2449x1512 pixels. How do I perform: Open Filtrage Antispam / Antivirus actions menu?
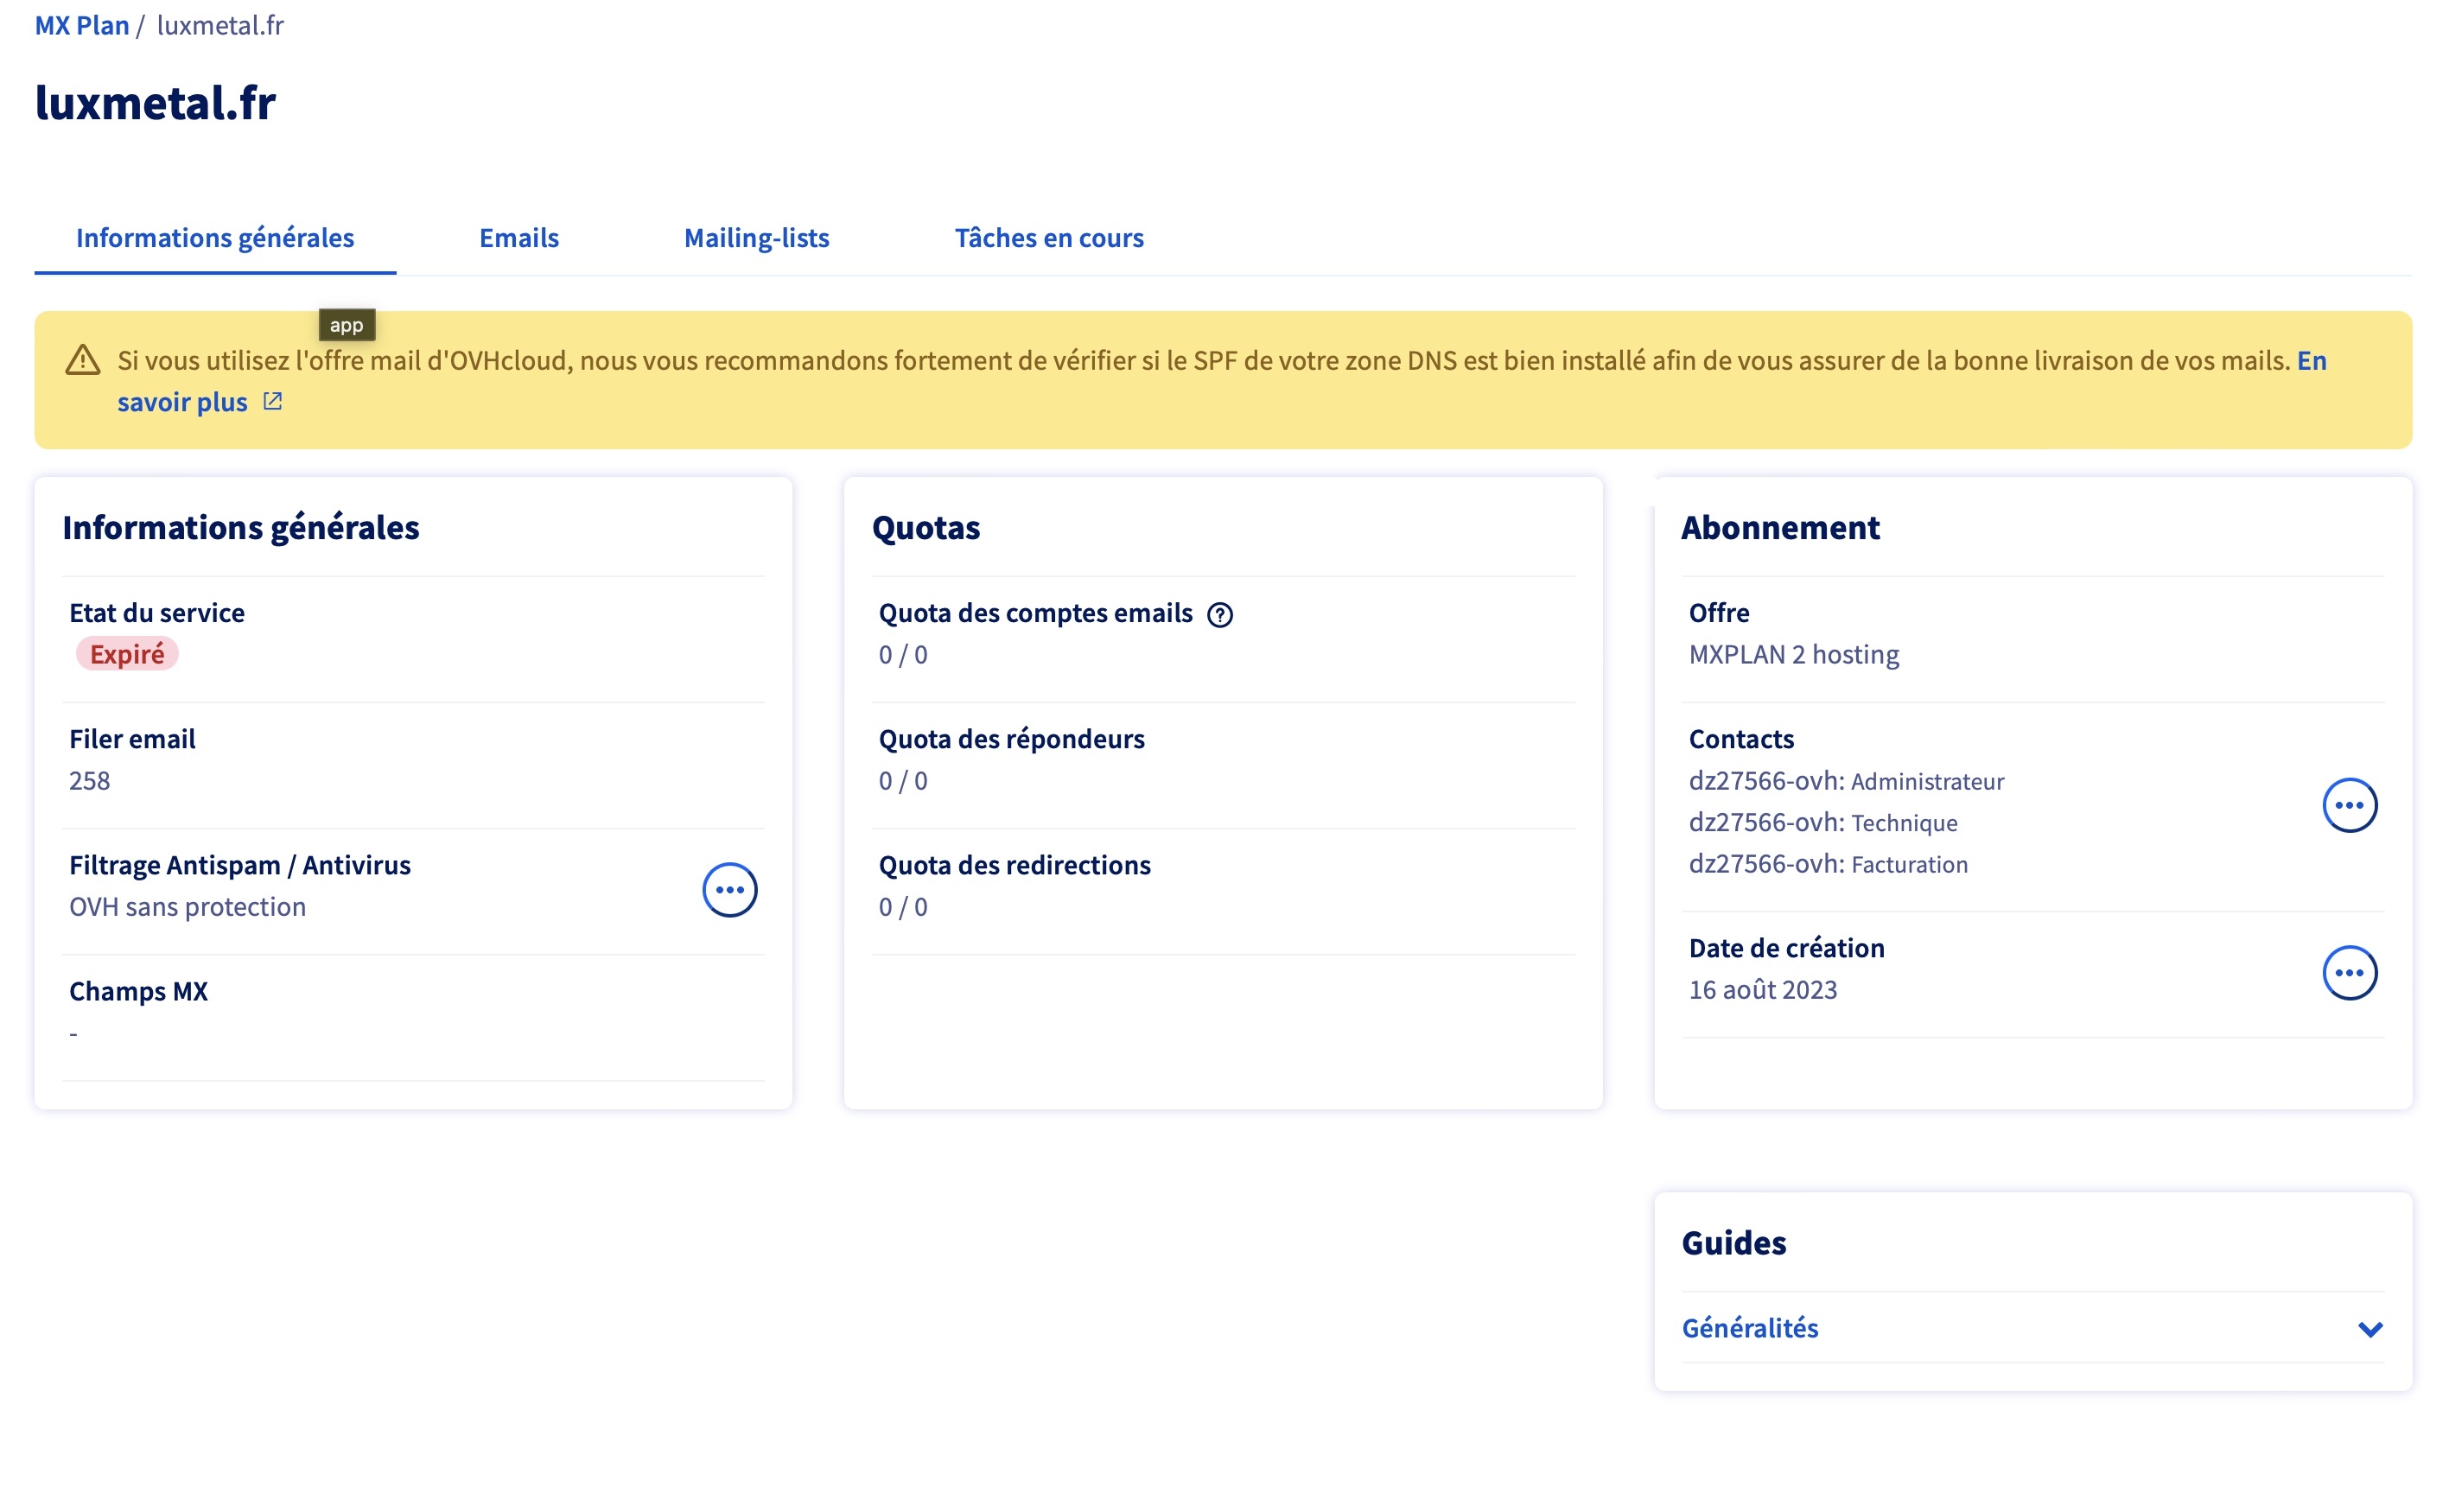729,889
